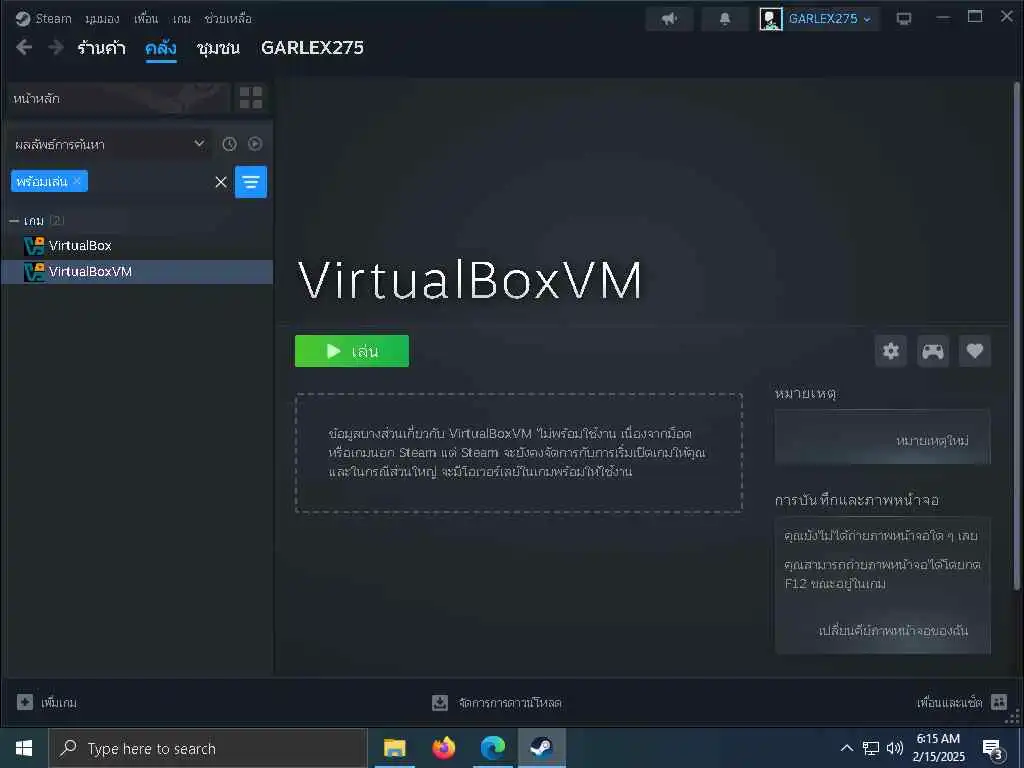The width and height of the screenshot is (1024, 768).
Task: Click the friends chat grid icon
Action: pyautogui.click(x=999, y=702)
